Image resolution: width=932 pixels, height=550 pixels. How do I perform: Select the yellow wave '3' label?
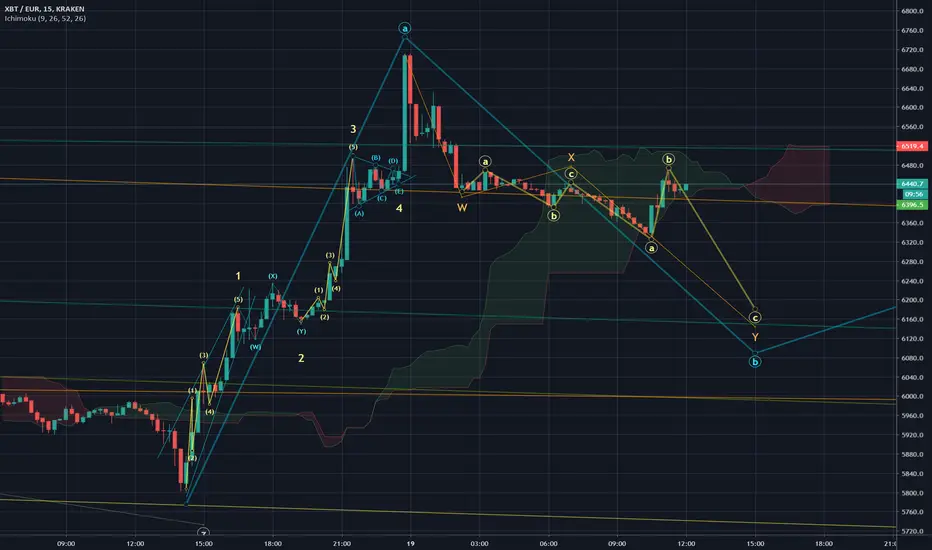coord(353,129)
